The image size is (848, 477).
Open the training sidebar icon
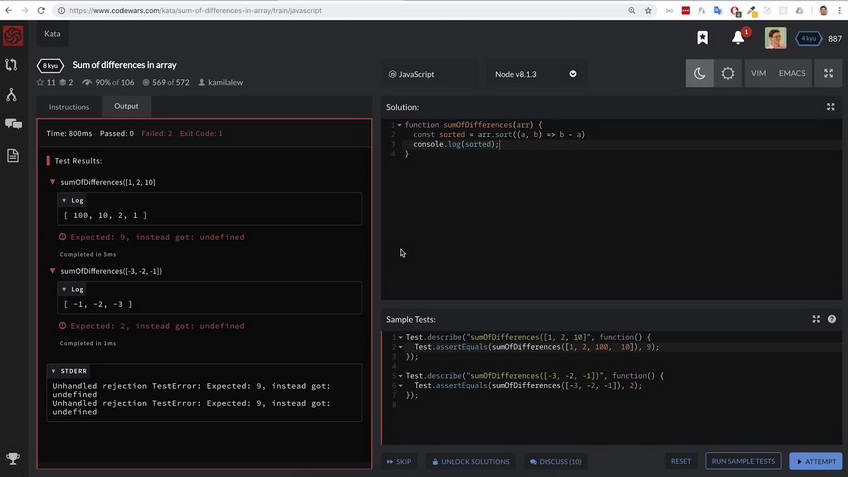coord(11,65)
